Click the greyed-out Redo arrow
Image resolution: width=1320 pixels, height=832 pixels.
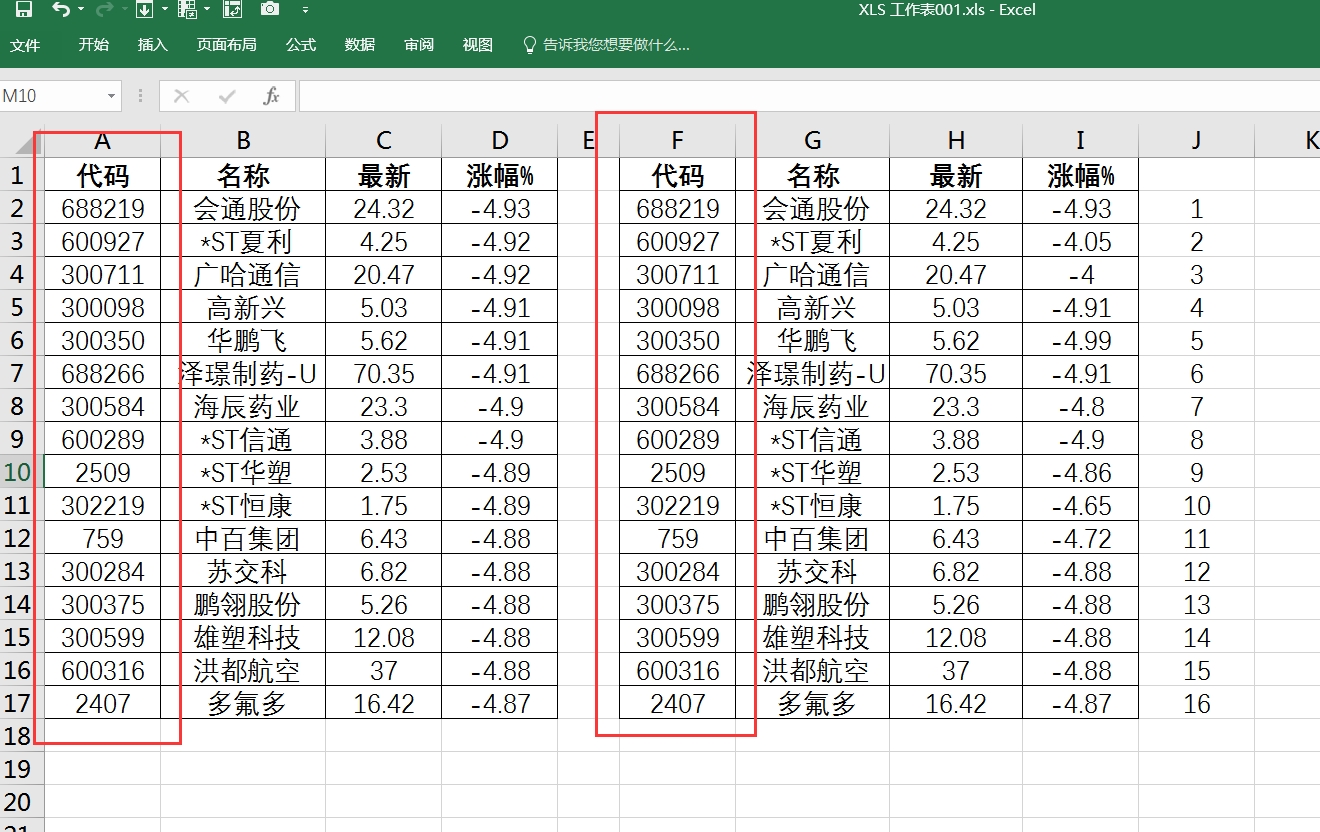point(104,10)
